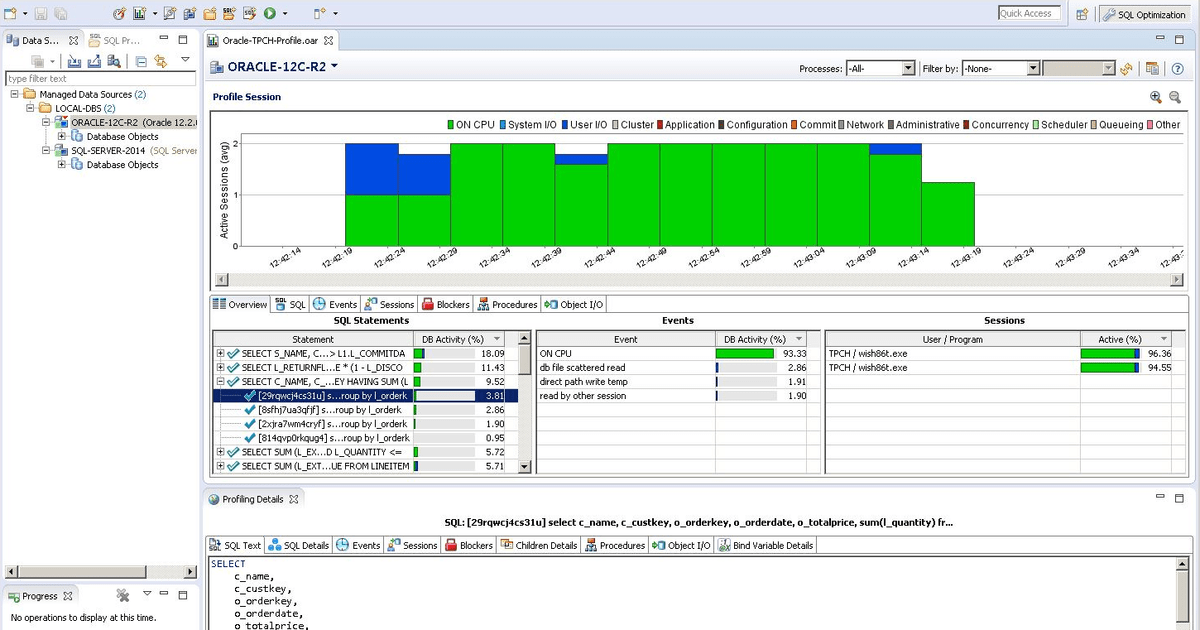Click the Save icon in the main toolbar
Image resolution: width=1200 pixels, height=630 pixels.
click(x=40, y=14)
